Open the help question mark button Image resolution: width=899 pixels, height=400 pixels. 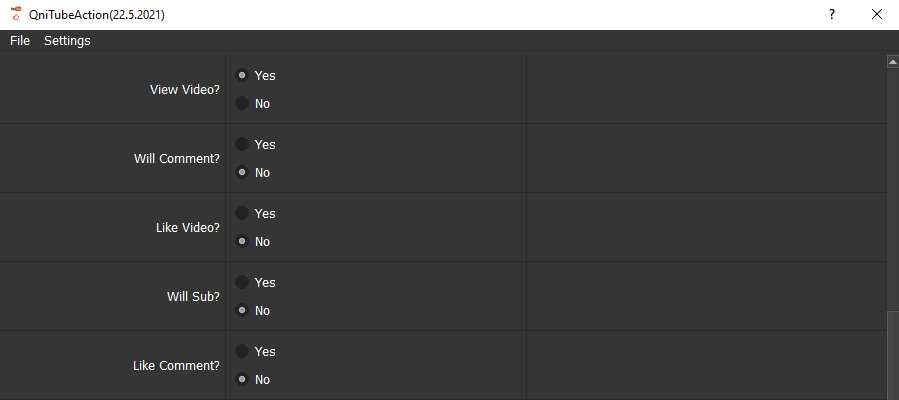click(x=831, y=14)
